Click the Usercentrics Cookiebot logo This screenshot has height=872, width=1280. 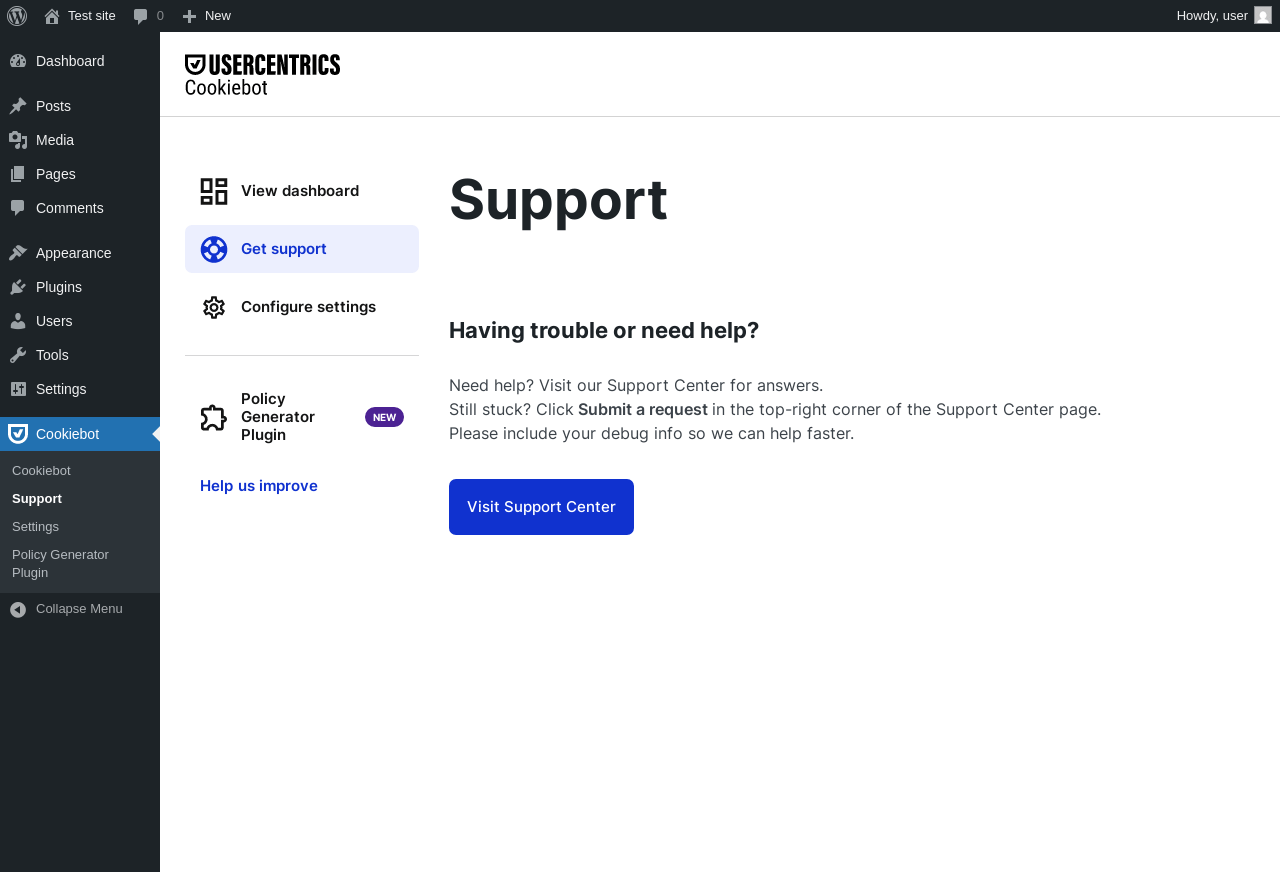(x=262, y=75)
